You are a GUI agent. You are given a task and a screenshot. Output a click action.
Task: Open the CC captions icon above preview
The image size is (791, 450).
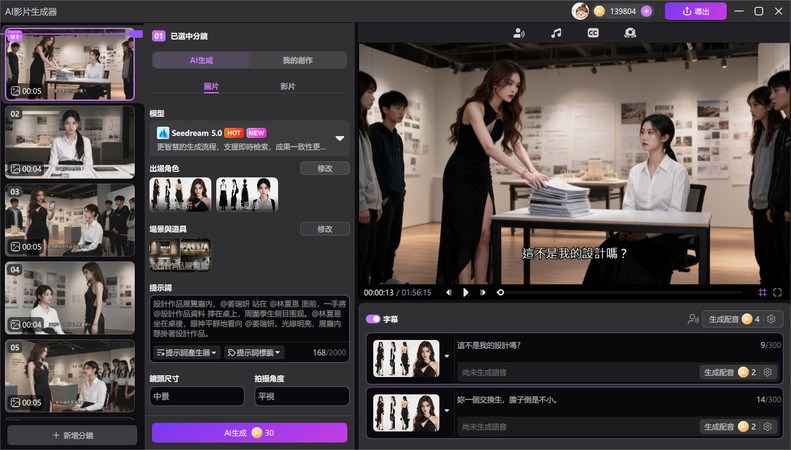click(593, 33)
